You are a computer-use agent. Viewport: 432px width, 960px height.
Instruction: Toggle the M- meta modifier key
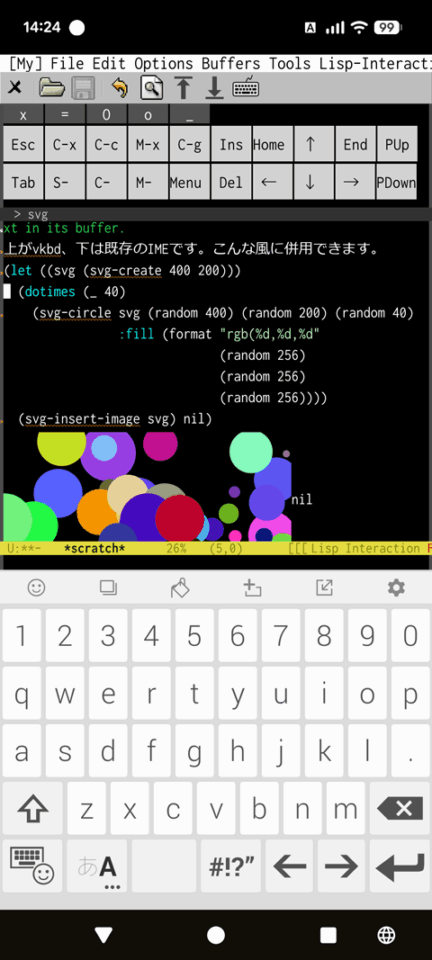click(147, 182)
